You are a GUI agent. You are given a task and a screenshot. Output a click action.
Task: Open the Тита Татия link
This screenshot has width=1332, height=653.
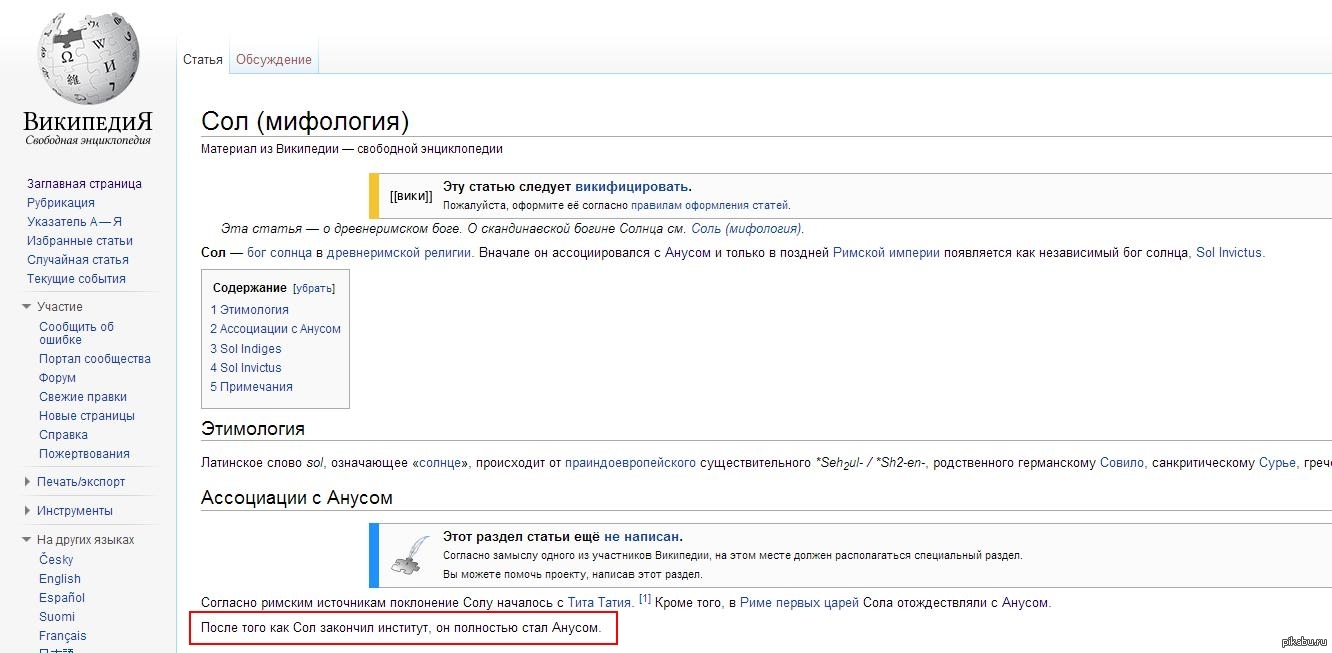tap(600, 603)
